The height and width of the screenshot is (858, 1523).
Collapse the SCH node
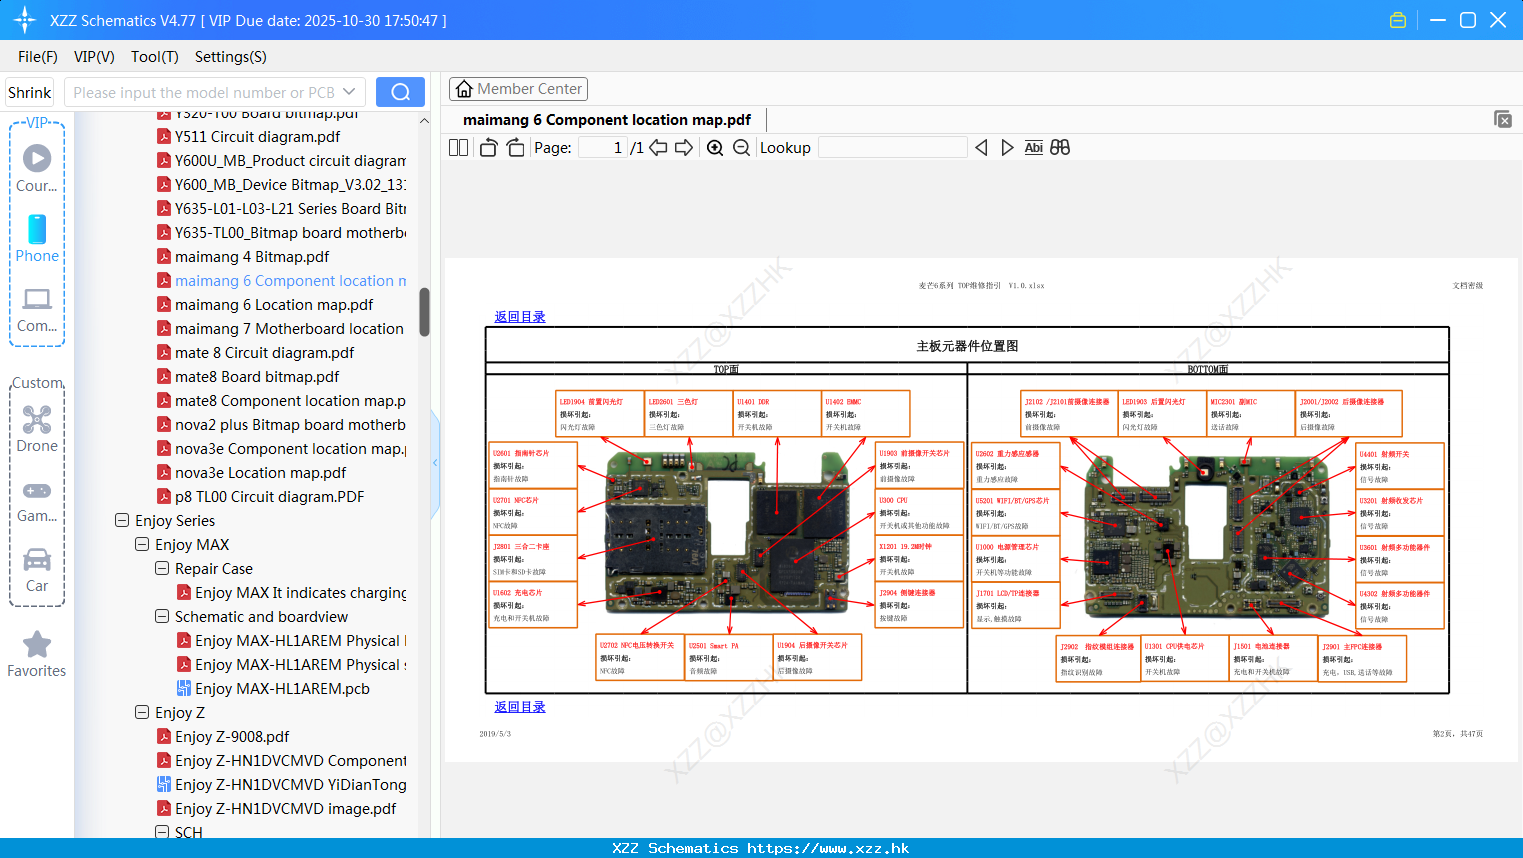point(162,832)
